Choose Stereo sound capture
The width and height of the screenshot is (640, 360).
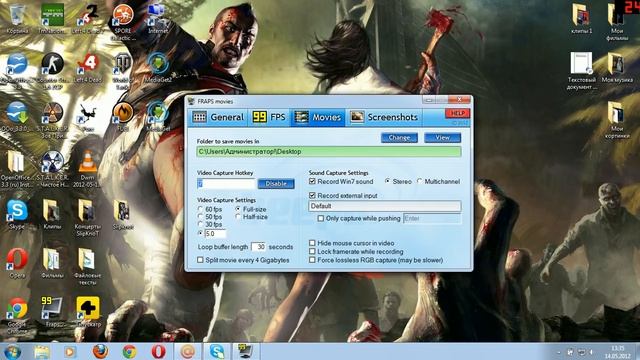[x=387, y=181]
